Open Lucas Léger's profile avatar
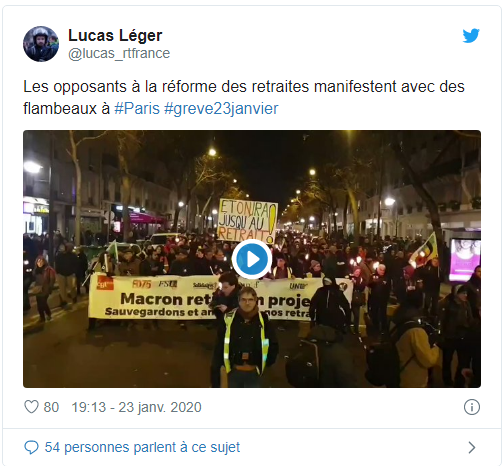 pyautogui.click(x=41, y=44)
